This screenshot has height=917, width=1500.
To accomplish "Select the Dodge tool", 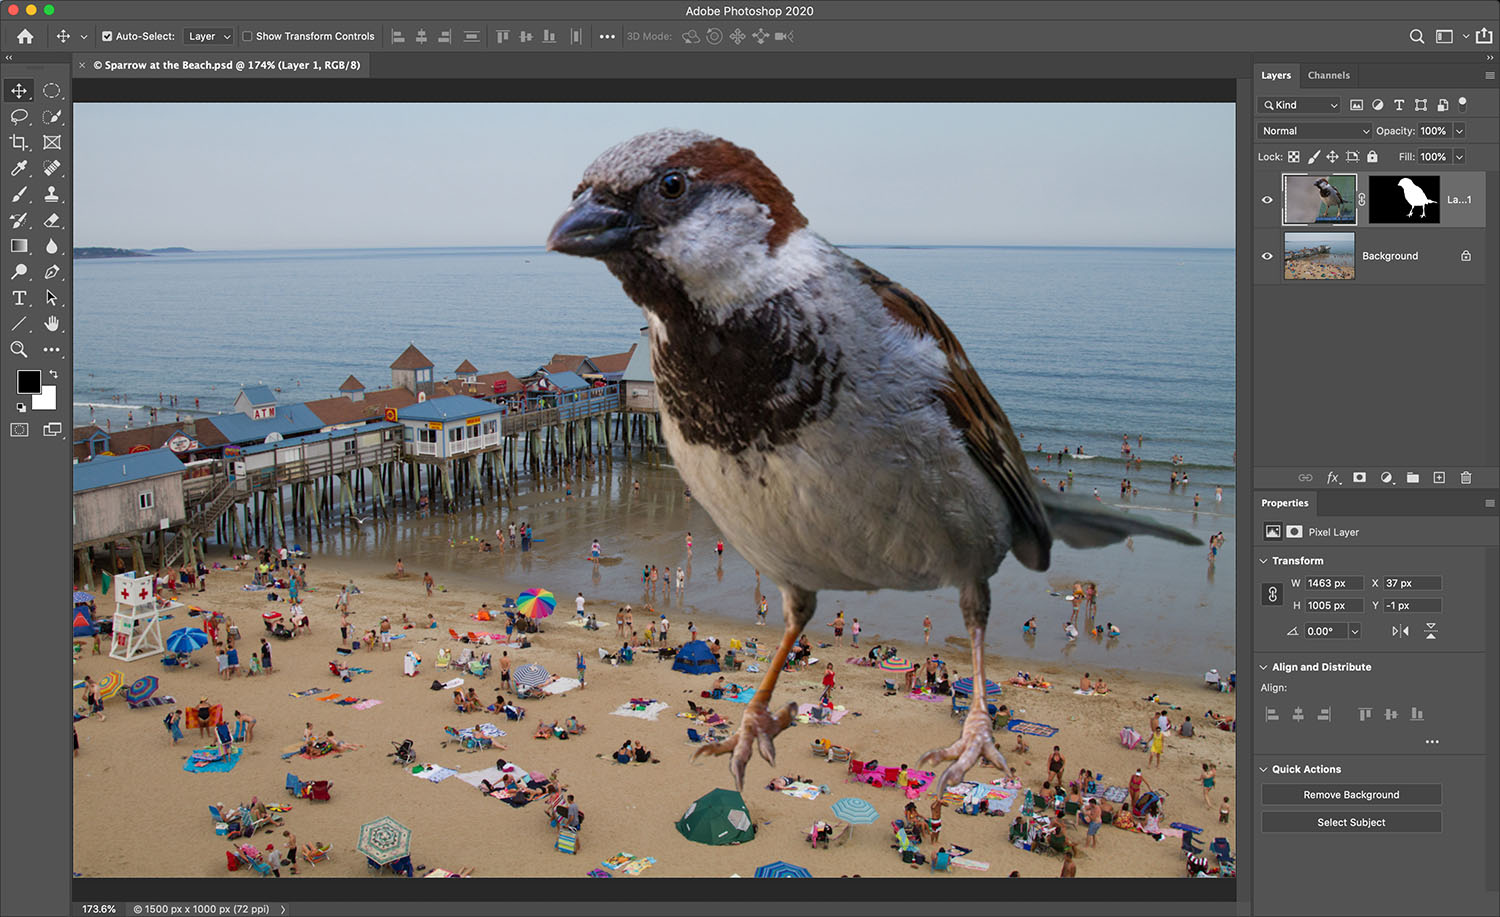I will coord(19,272).
